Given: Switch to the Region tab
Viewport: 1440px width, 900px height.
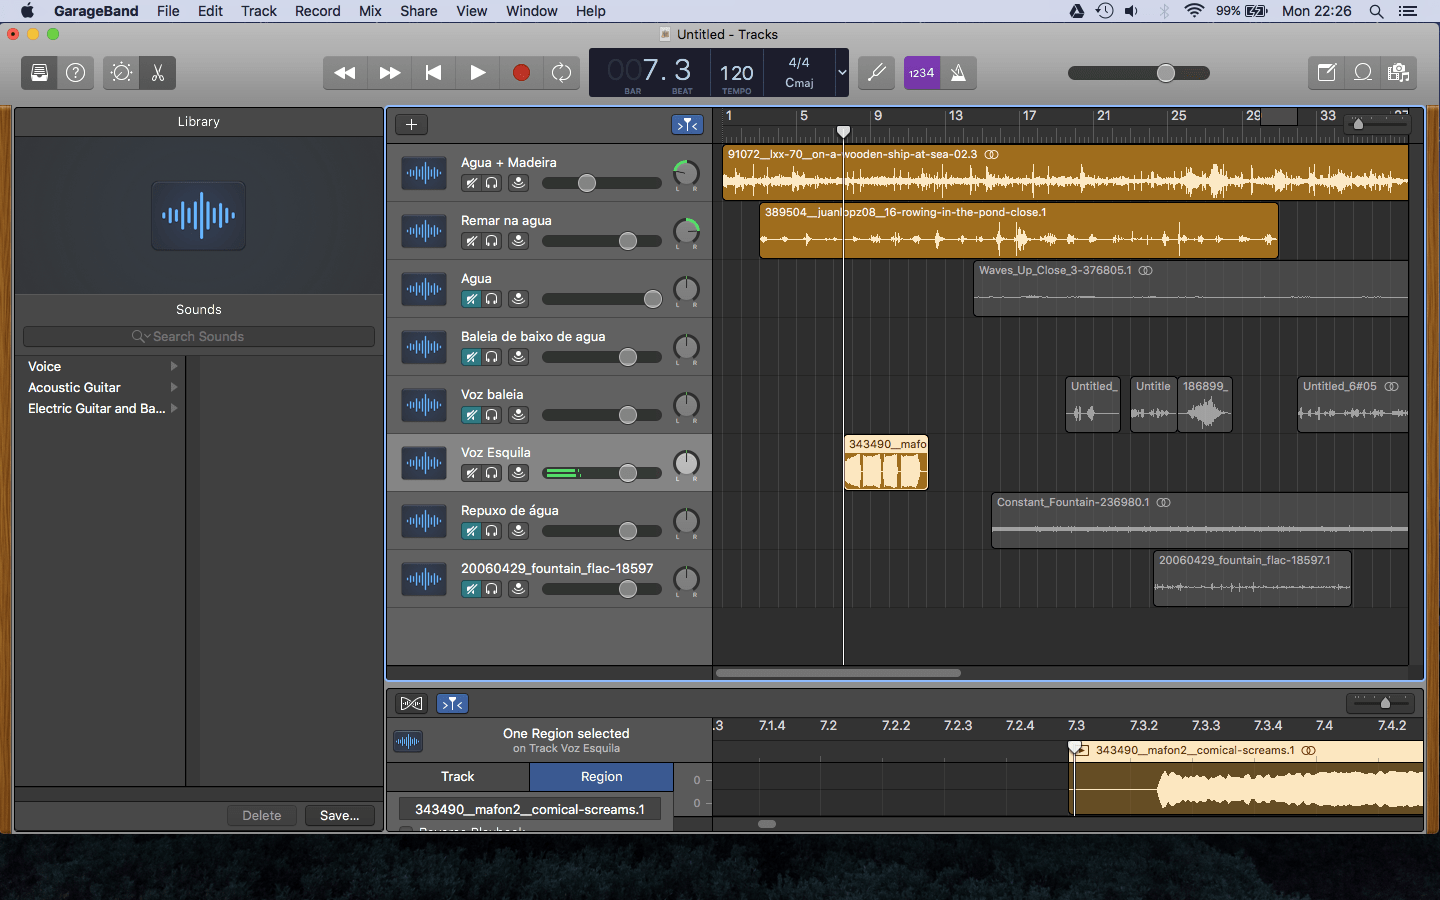Looking at the screenshot, I should (x=601, y=777).
